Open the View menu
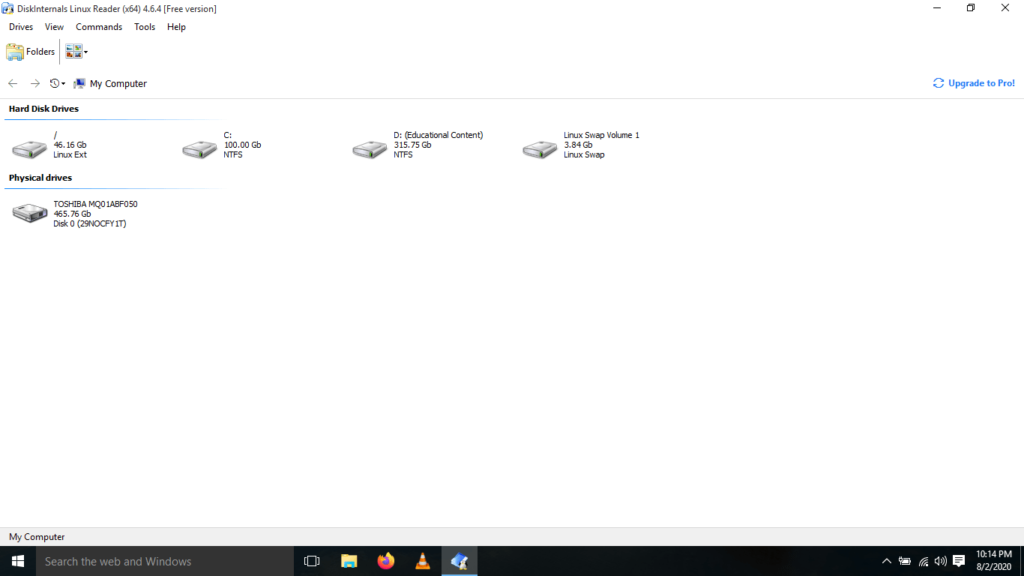 click(x=54, y=27)
